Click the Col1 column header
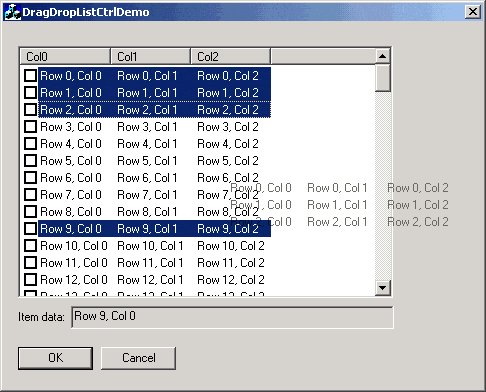Viewport: 486px width, 392px height. [150, 56]
